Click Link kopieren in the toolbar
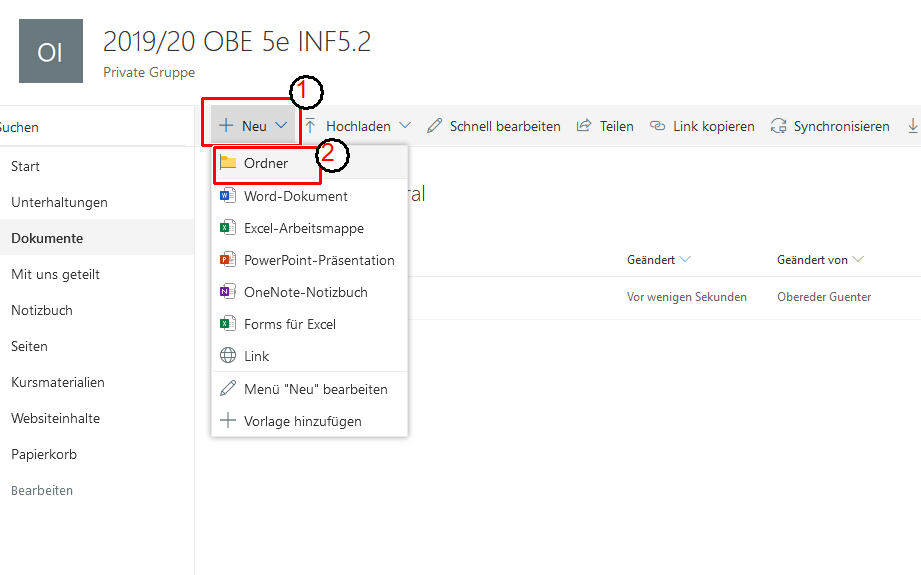 click(702, 126)
